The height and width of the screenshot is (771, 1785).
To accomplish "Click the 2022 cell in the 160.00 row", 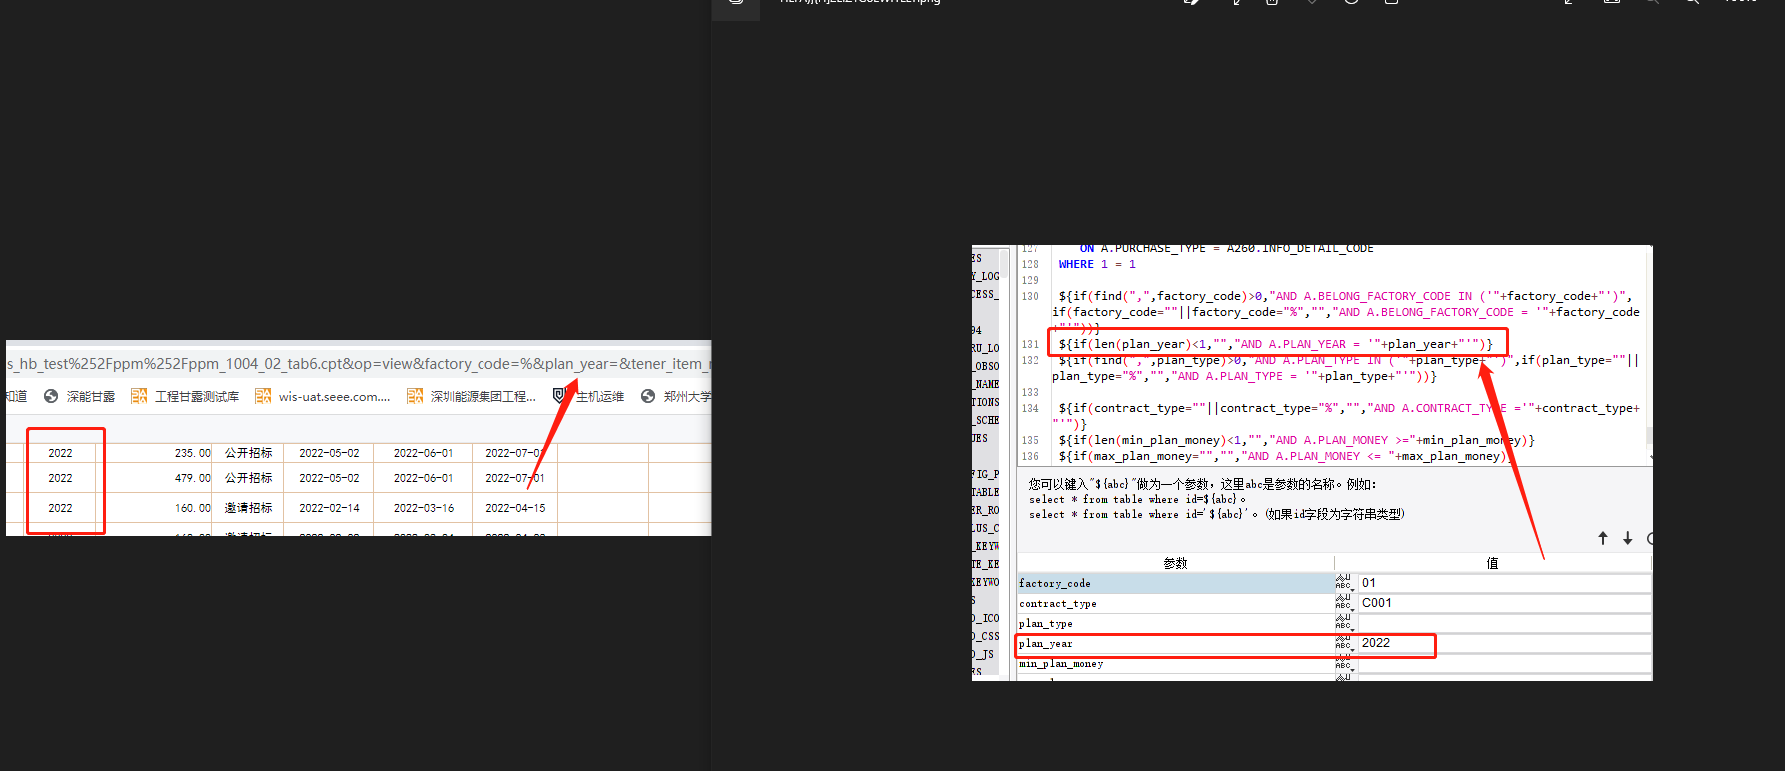I will point(60,508).
